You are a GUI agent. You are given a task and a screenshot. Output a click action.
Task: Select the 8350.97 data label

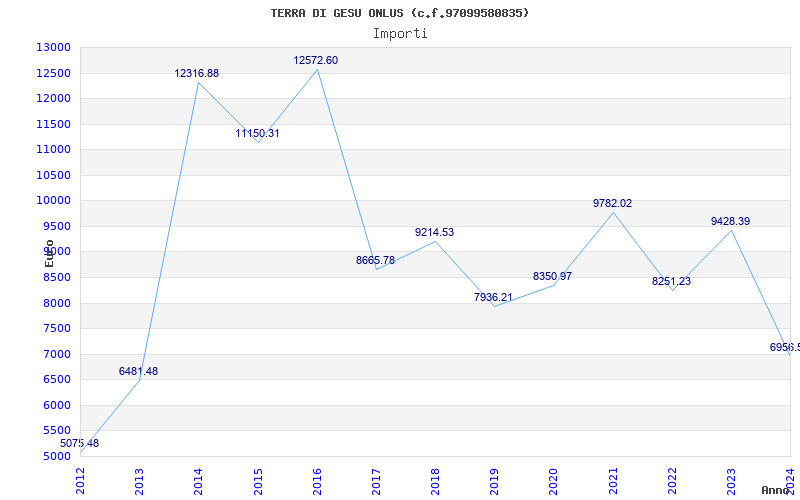pos(553,276)
